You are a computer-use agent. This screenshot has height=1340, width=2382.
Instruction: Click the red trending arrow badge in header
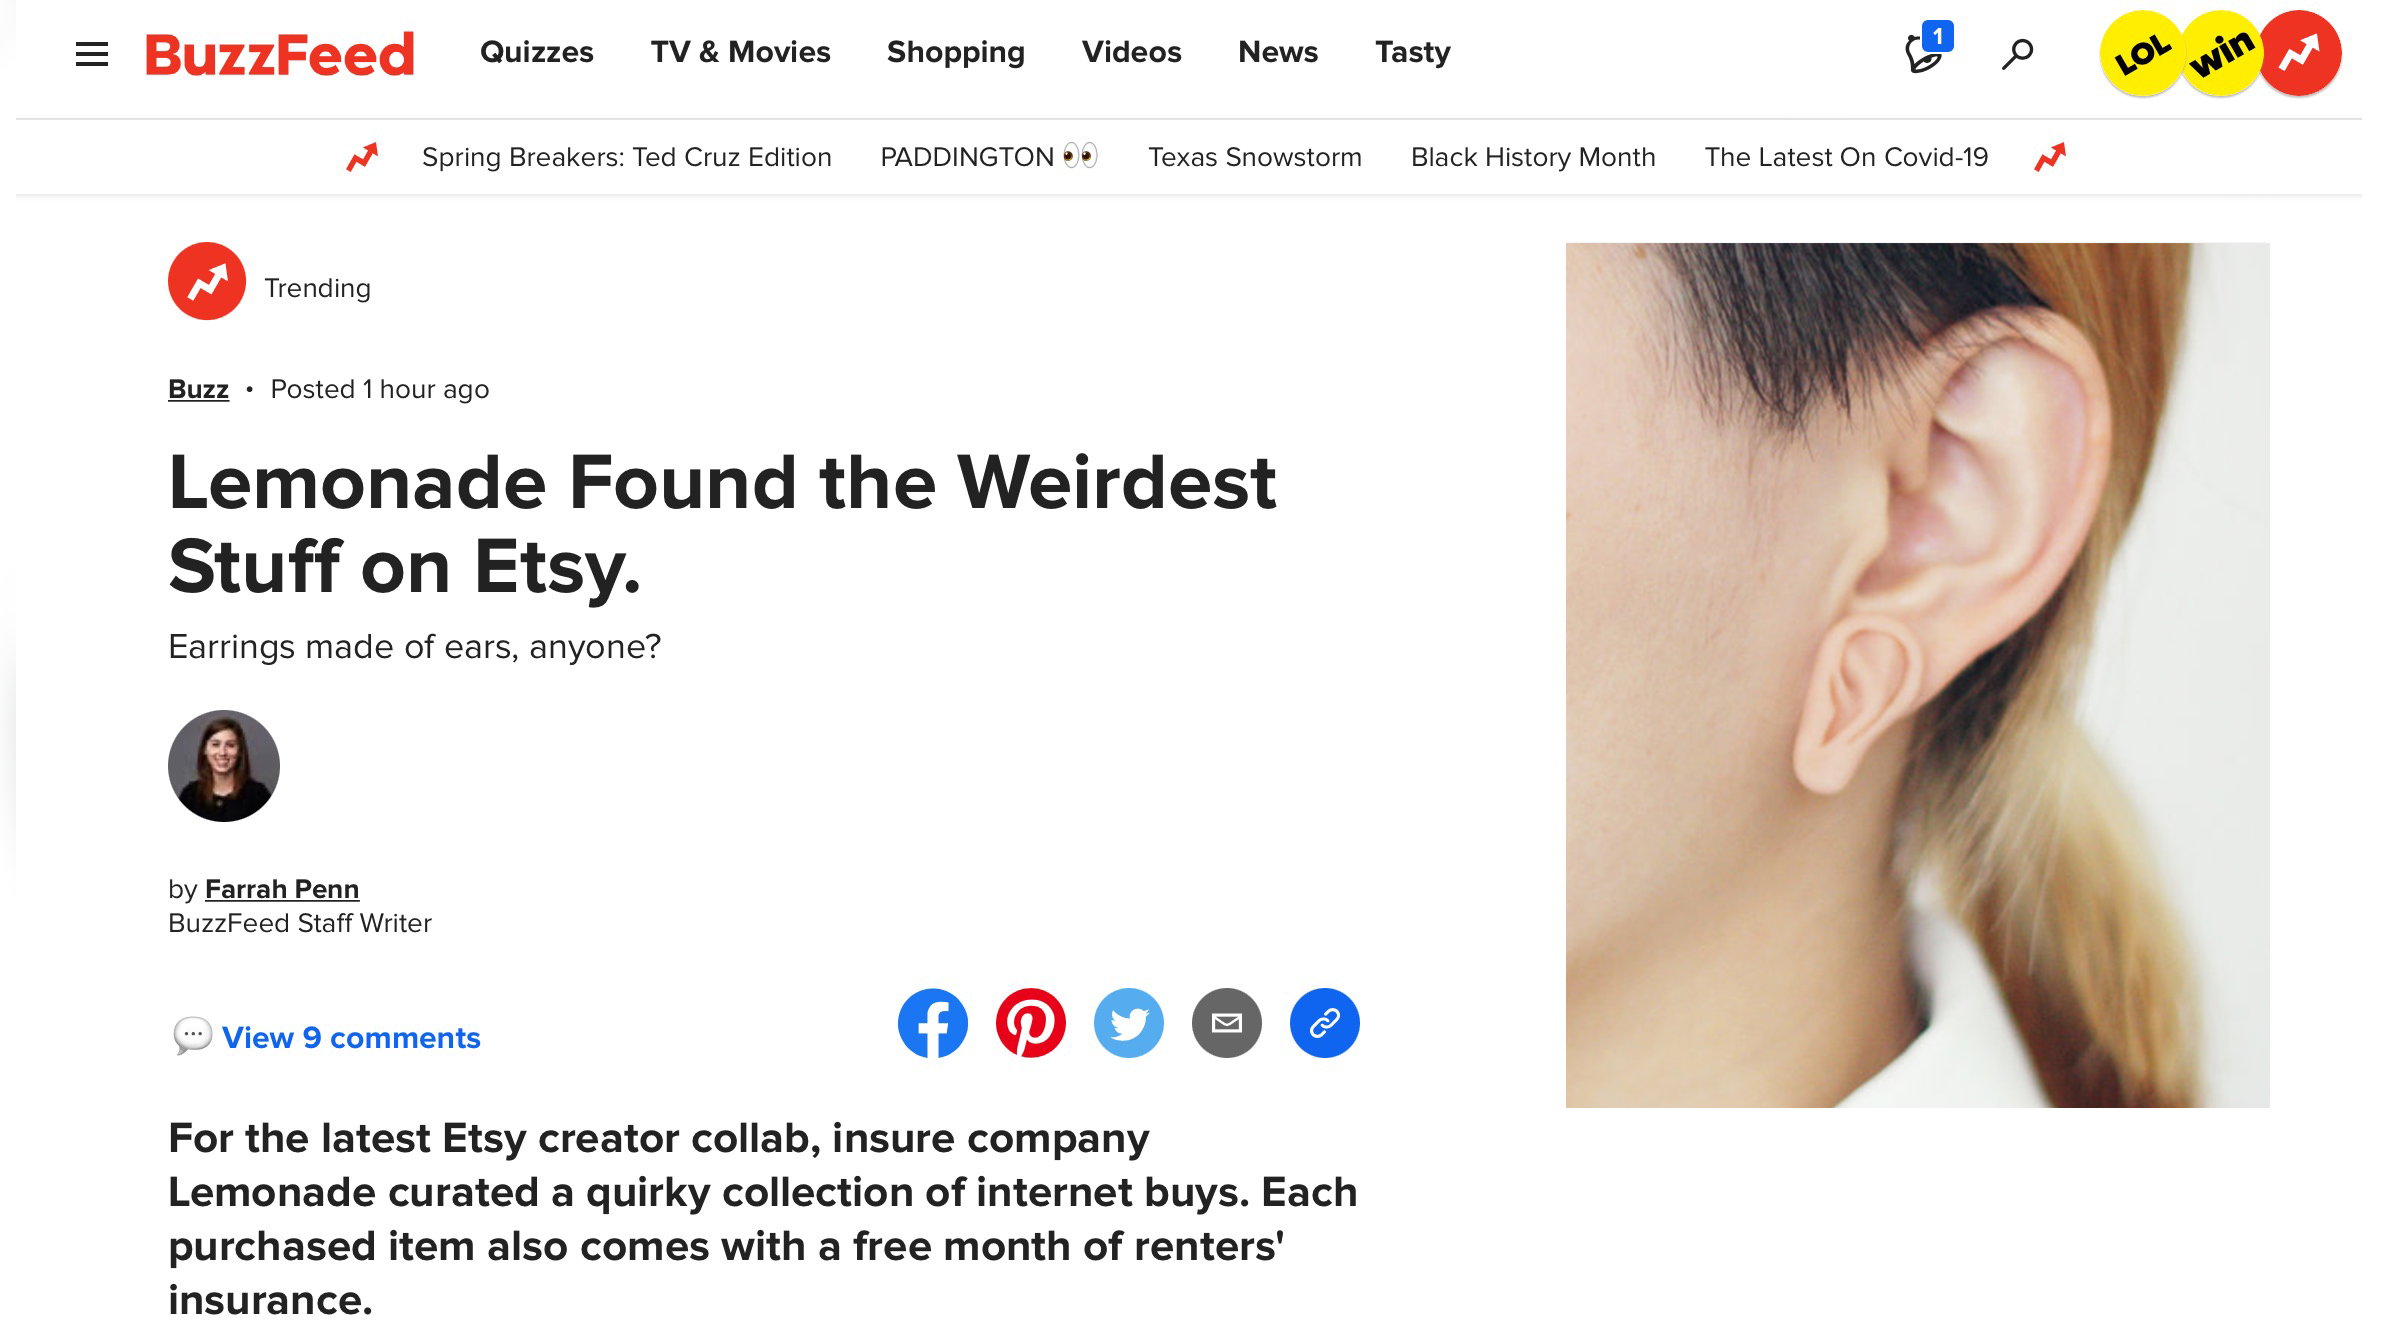[x=2300, y=54]
